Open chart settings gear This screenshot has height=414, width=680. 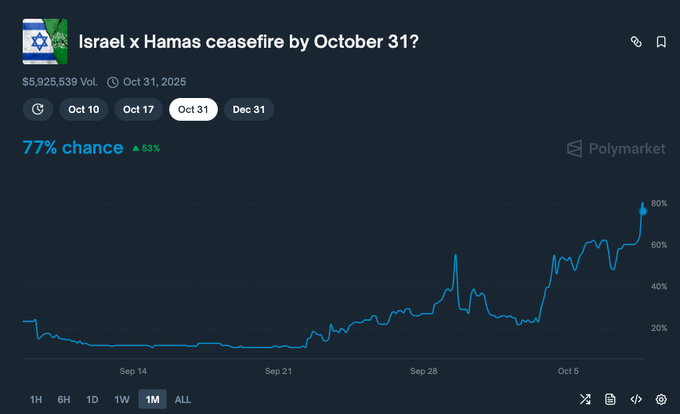[661, 400]
